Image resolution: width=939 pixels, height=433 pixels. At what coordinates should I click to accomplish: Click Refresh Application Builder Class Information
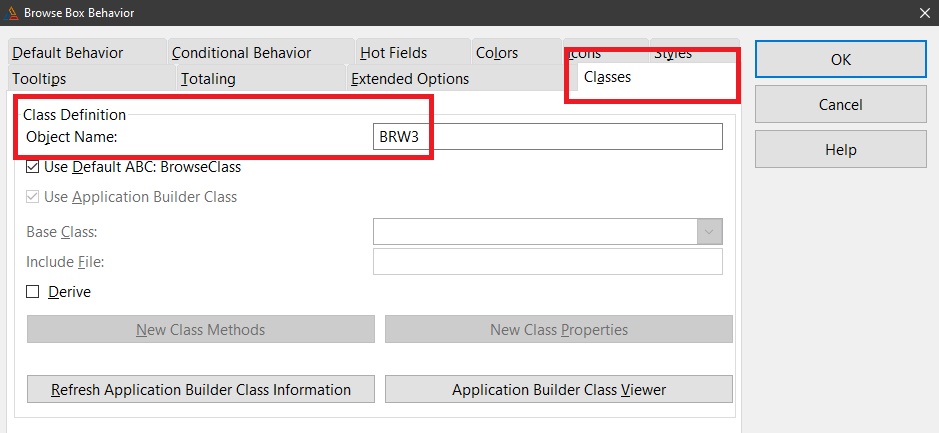tap(201, 389)
